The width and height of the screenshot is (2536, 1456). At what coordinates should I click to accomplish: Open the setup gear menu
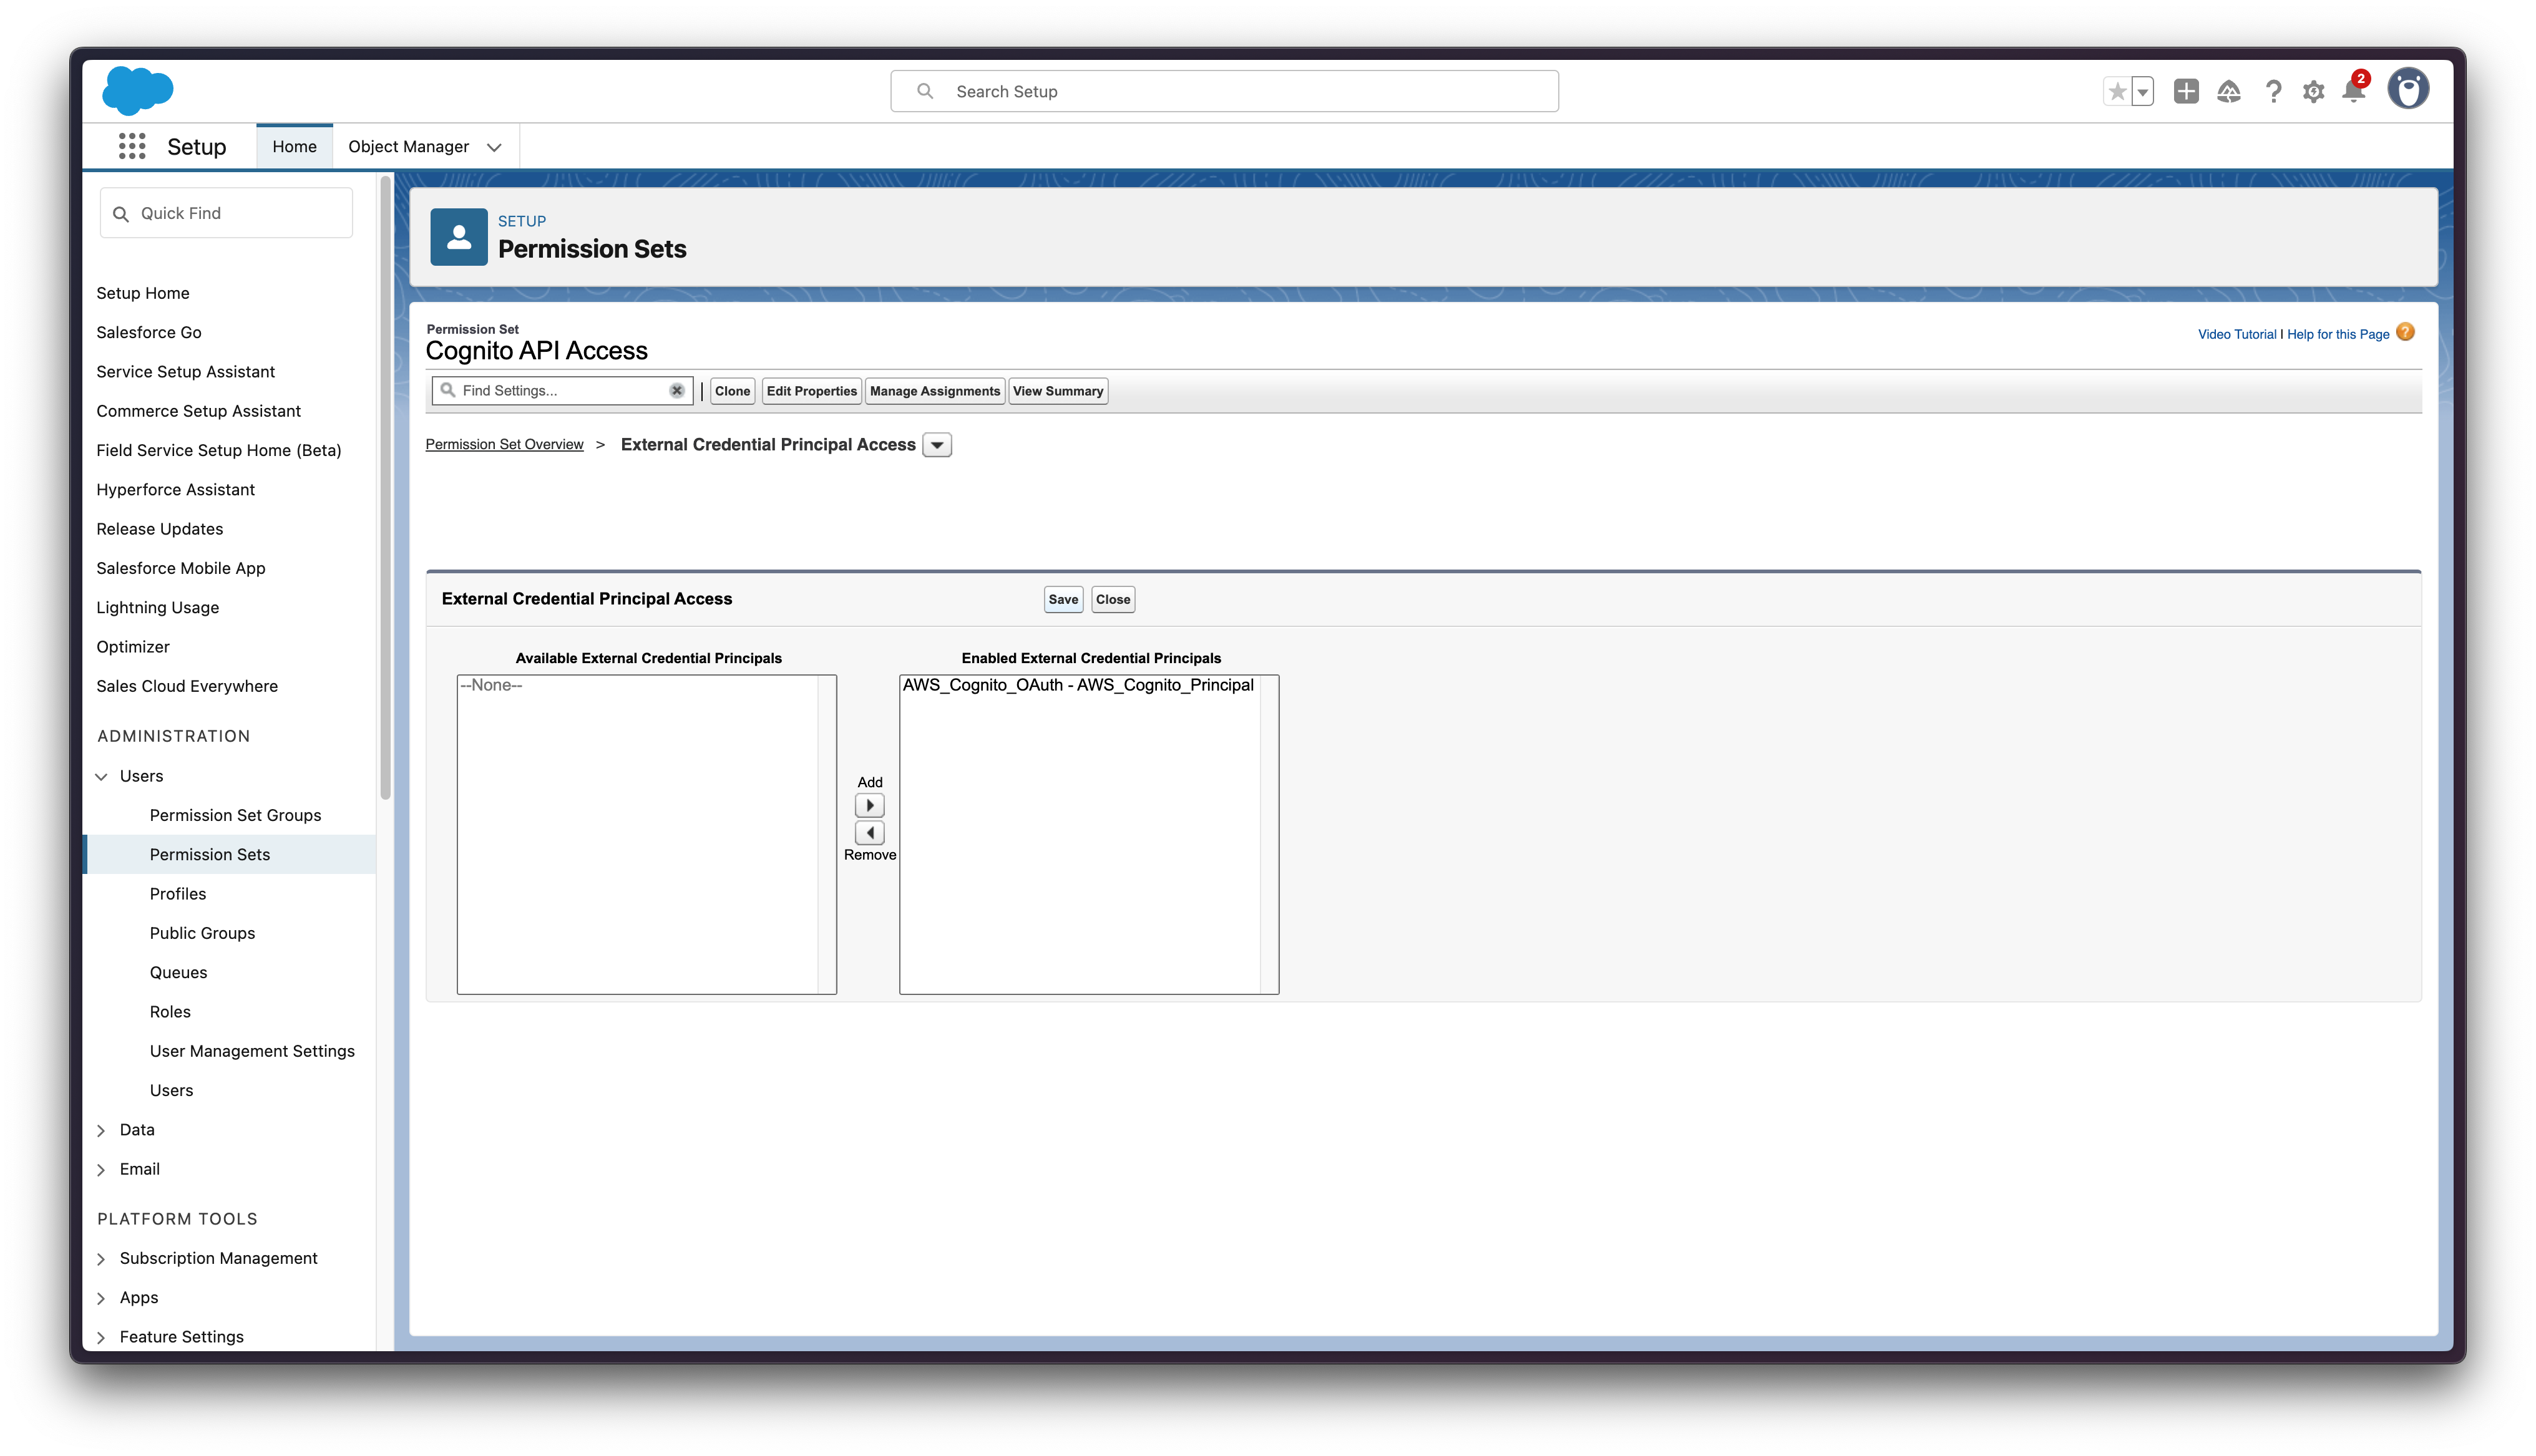pos(2313,92)
